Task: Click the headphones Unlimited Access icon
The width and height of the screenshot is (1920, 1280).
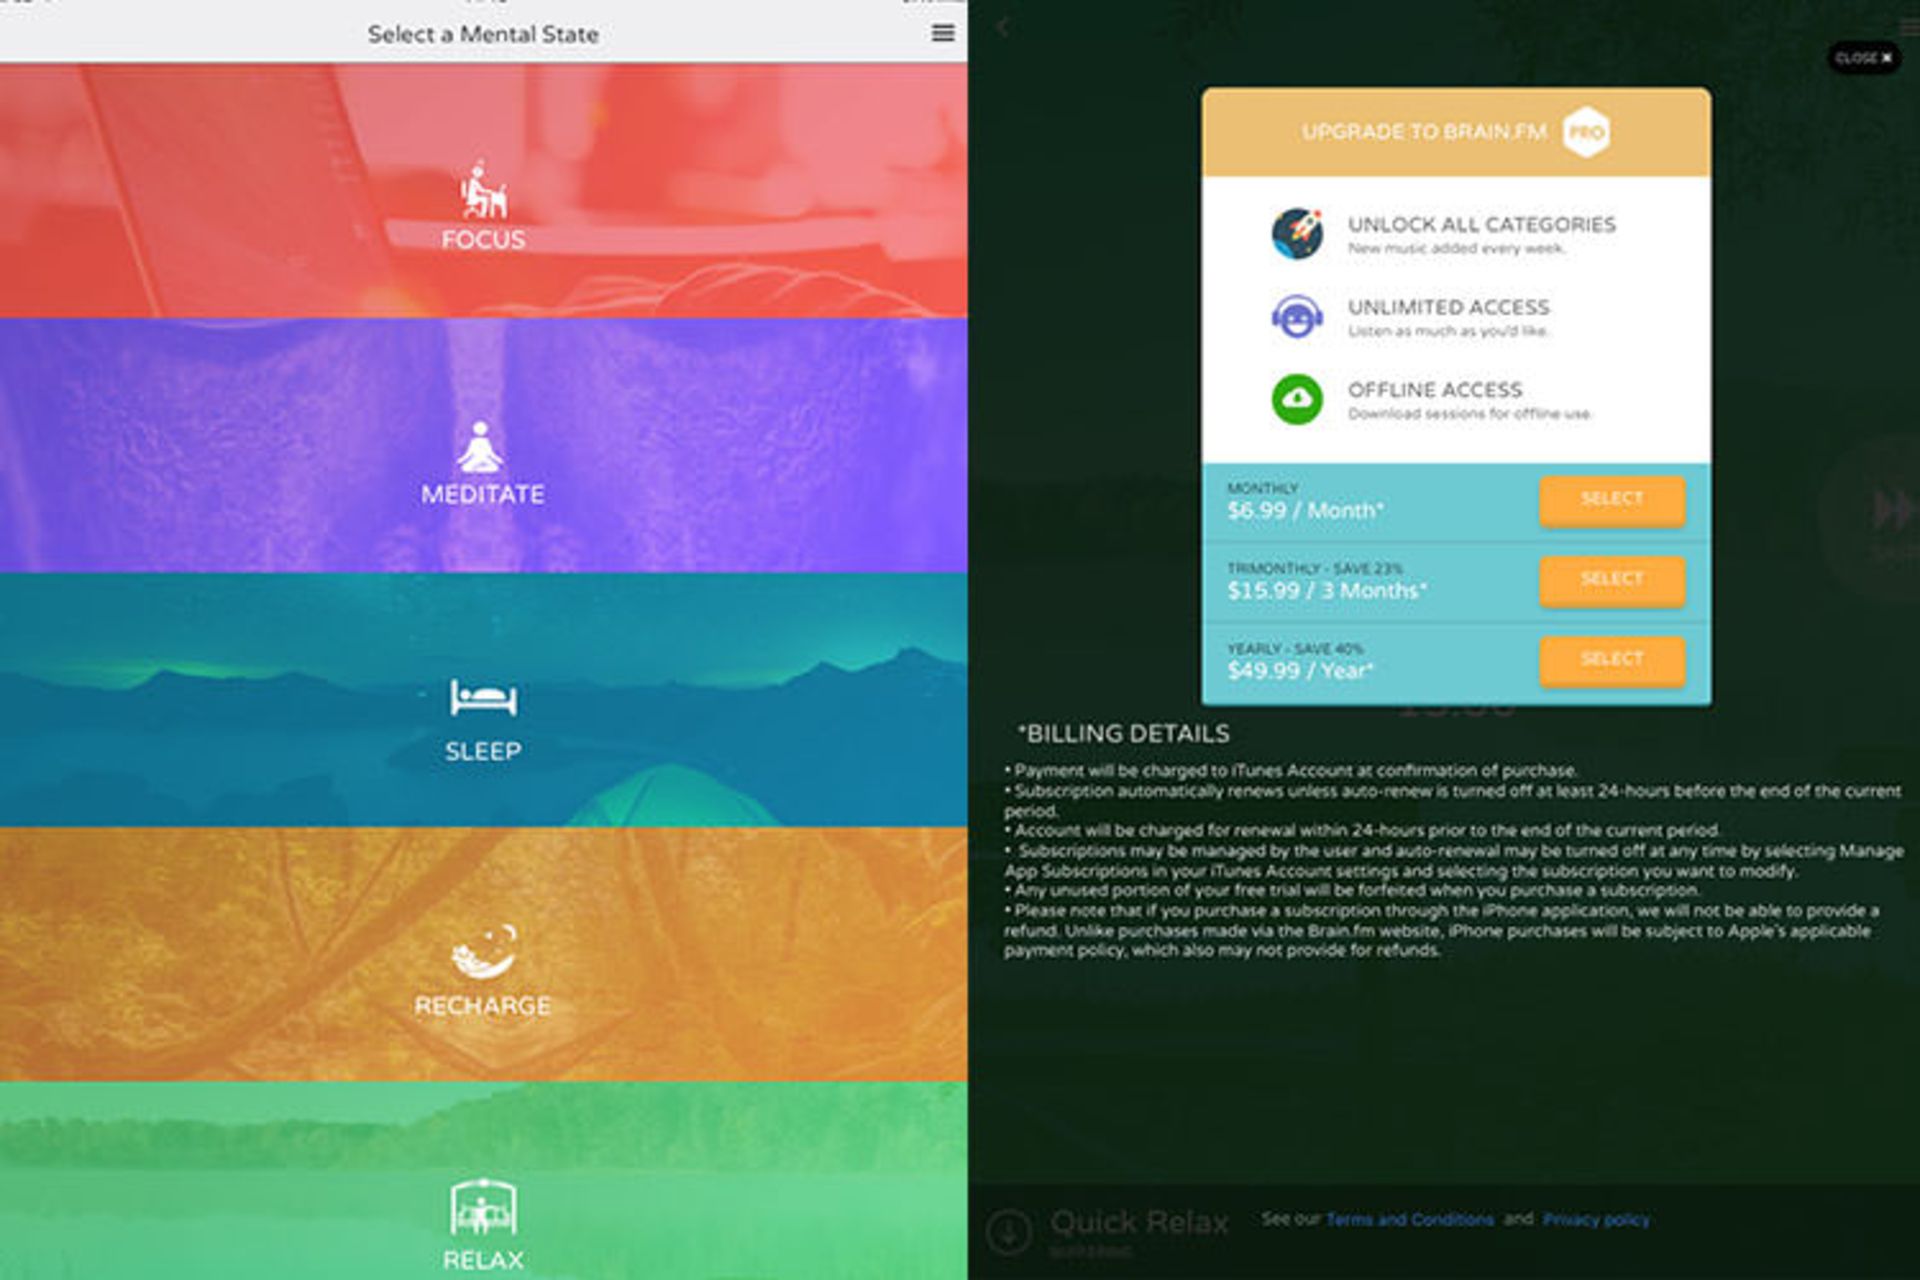Action: point(1297,317)
